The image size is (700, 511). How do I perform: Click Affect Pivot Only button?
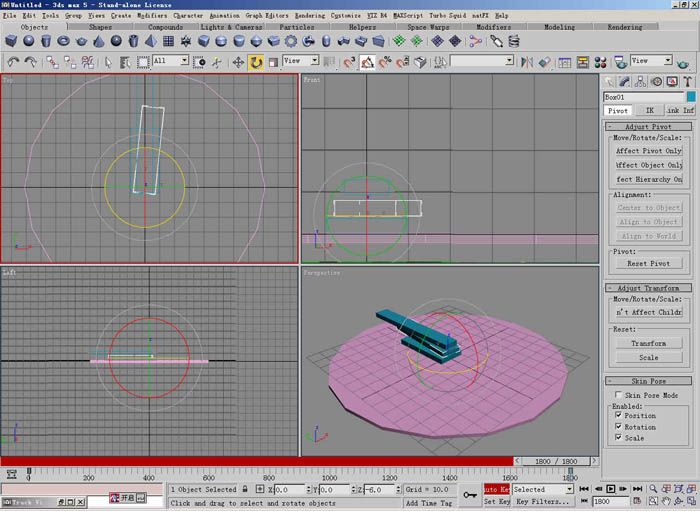tap(649, 151)
